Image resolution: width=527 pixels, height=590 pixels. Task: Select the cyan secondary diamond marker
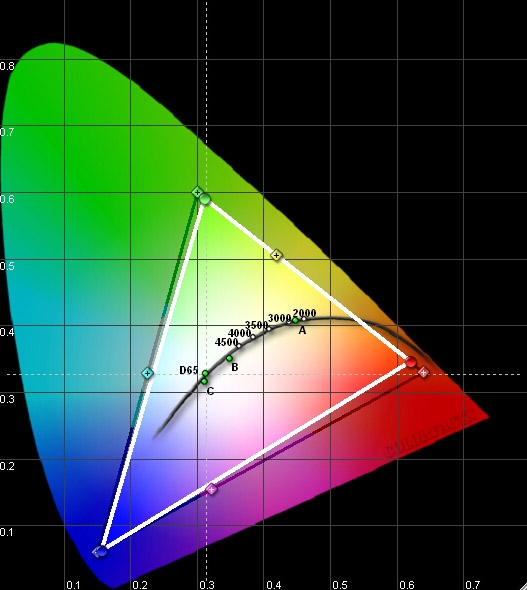(x=147, y=373)
